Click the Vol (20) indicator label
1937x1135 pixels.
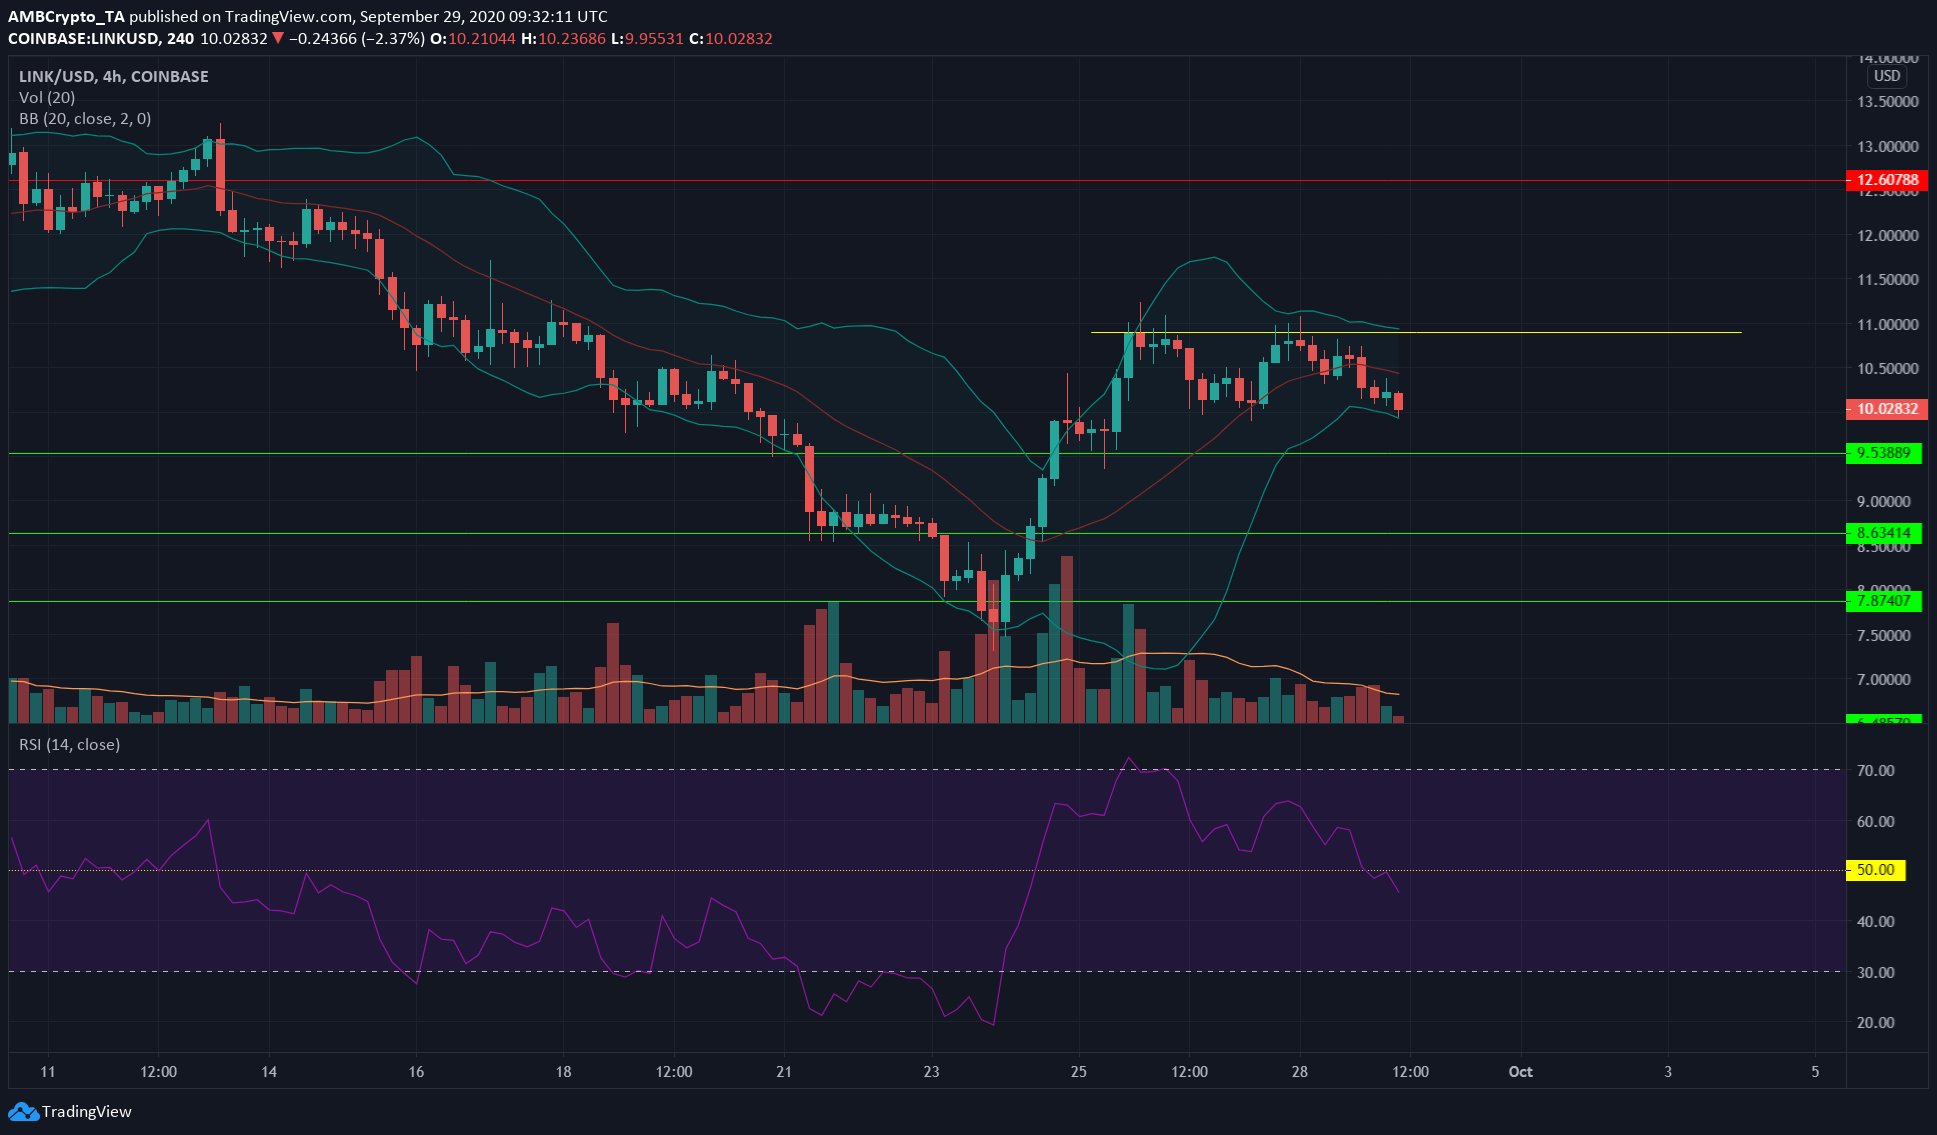47,97
